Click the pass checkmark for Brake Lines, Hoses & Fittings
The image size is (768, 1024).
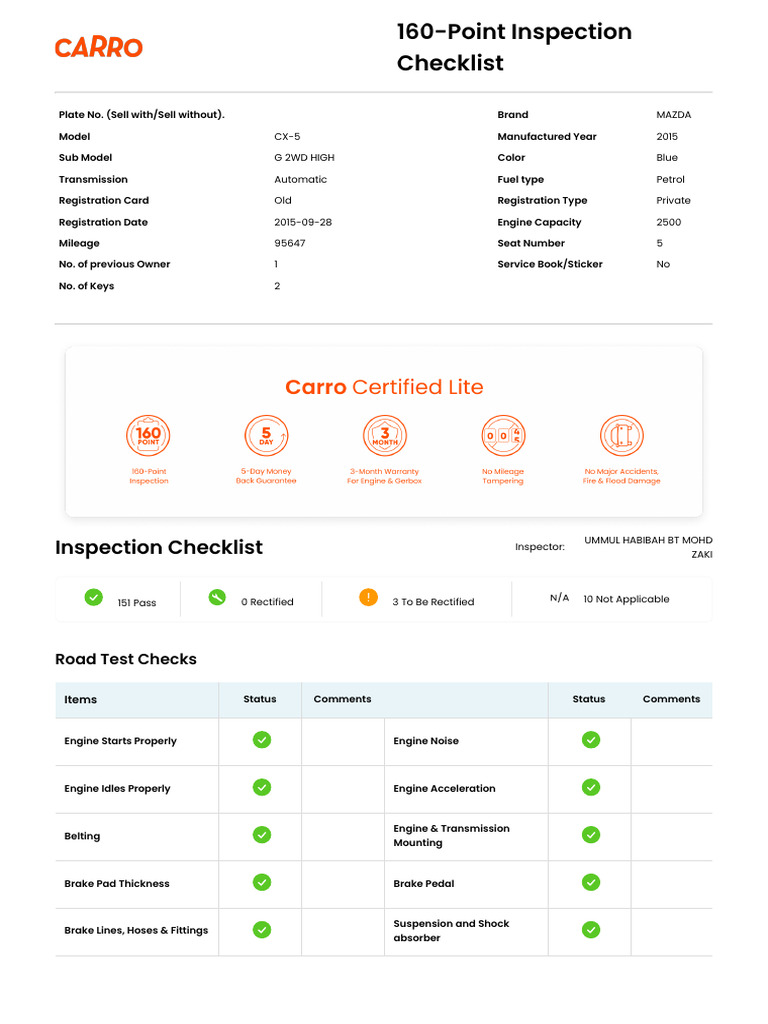tap(262, 929)
